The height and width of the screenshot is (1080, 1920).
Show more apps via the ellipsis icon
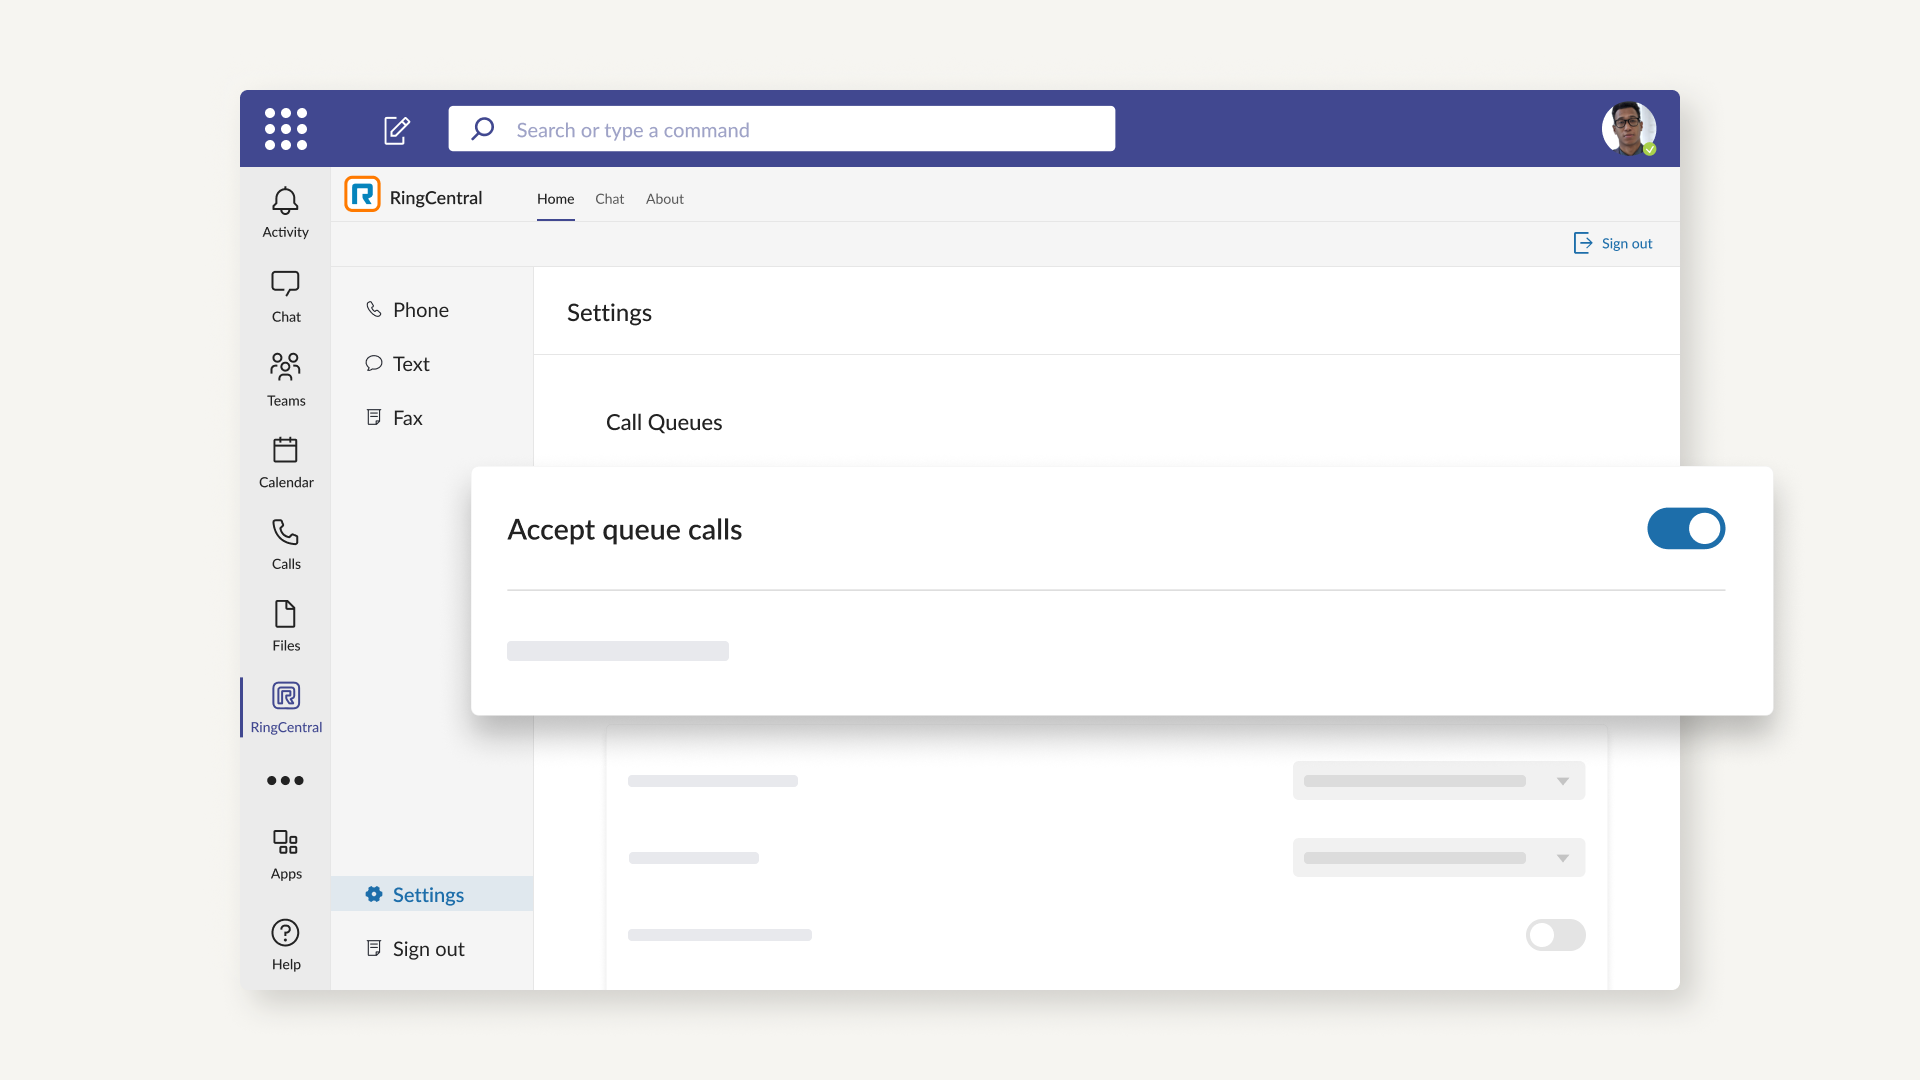click(285, 780)
